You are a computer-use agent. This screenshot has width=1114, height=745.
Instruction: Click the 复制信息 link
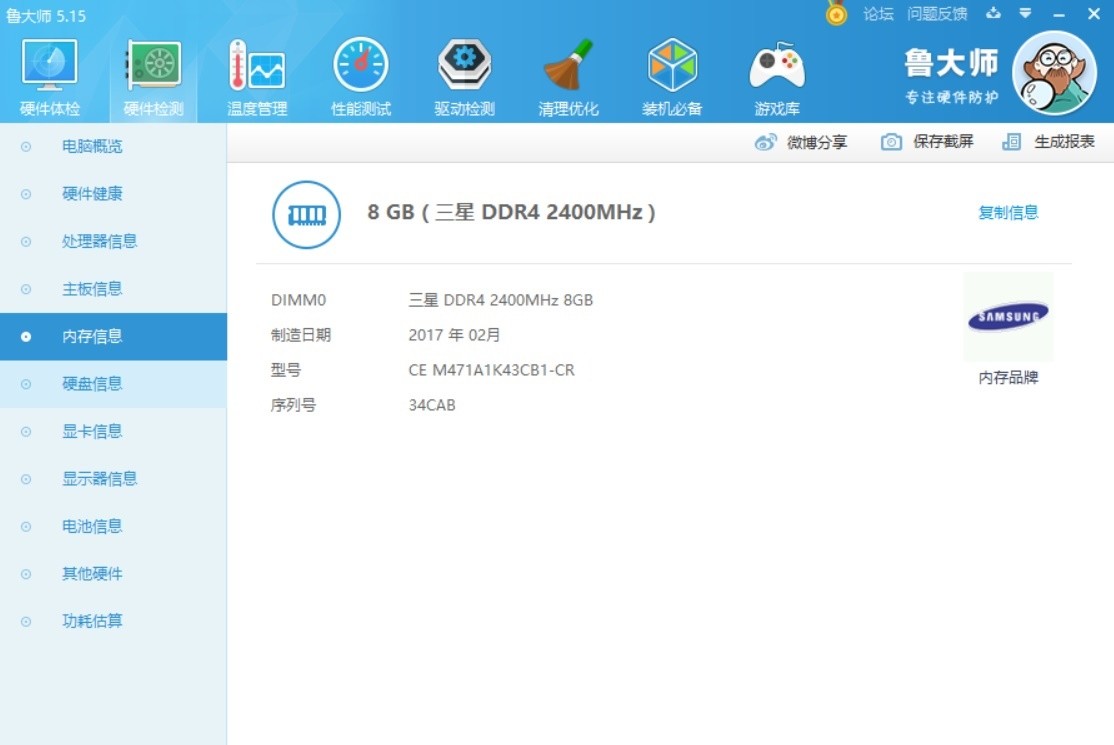tap(1008, 212)
